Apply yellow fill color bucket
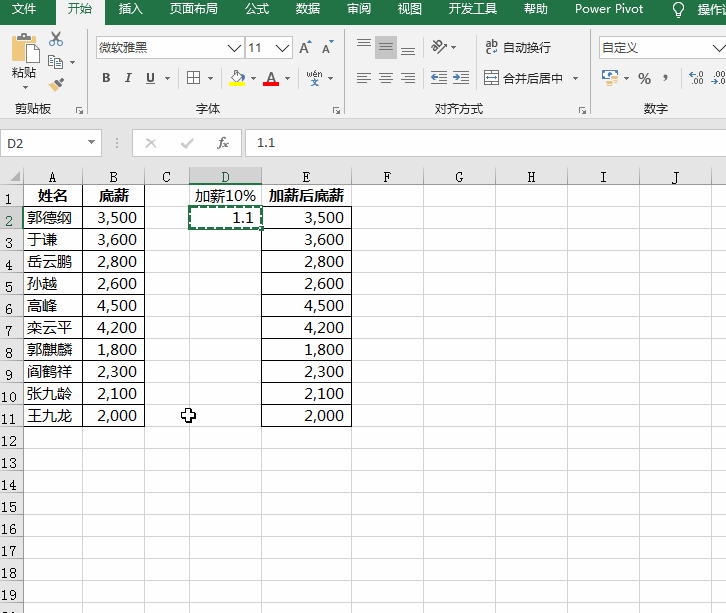The image size is (726, 613). (x=237, y=78)
